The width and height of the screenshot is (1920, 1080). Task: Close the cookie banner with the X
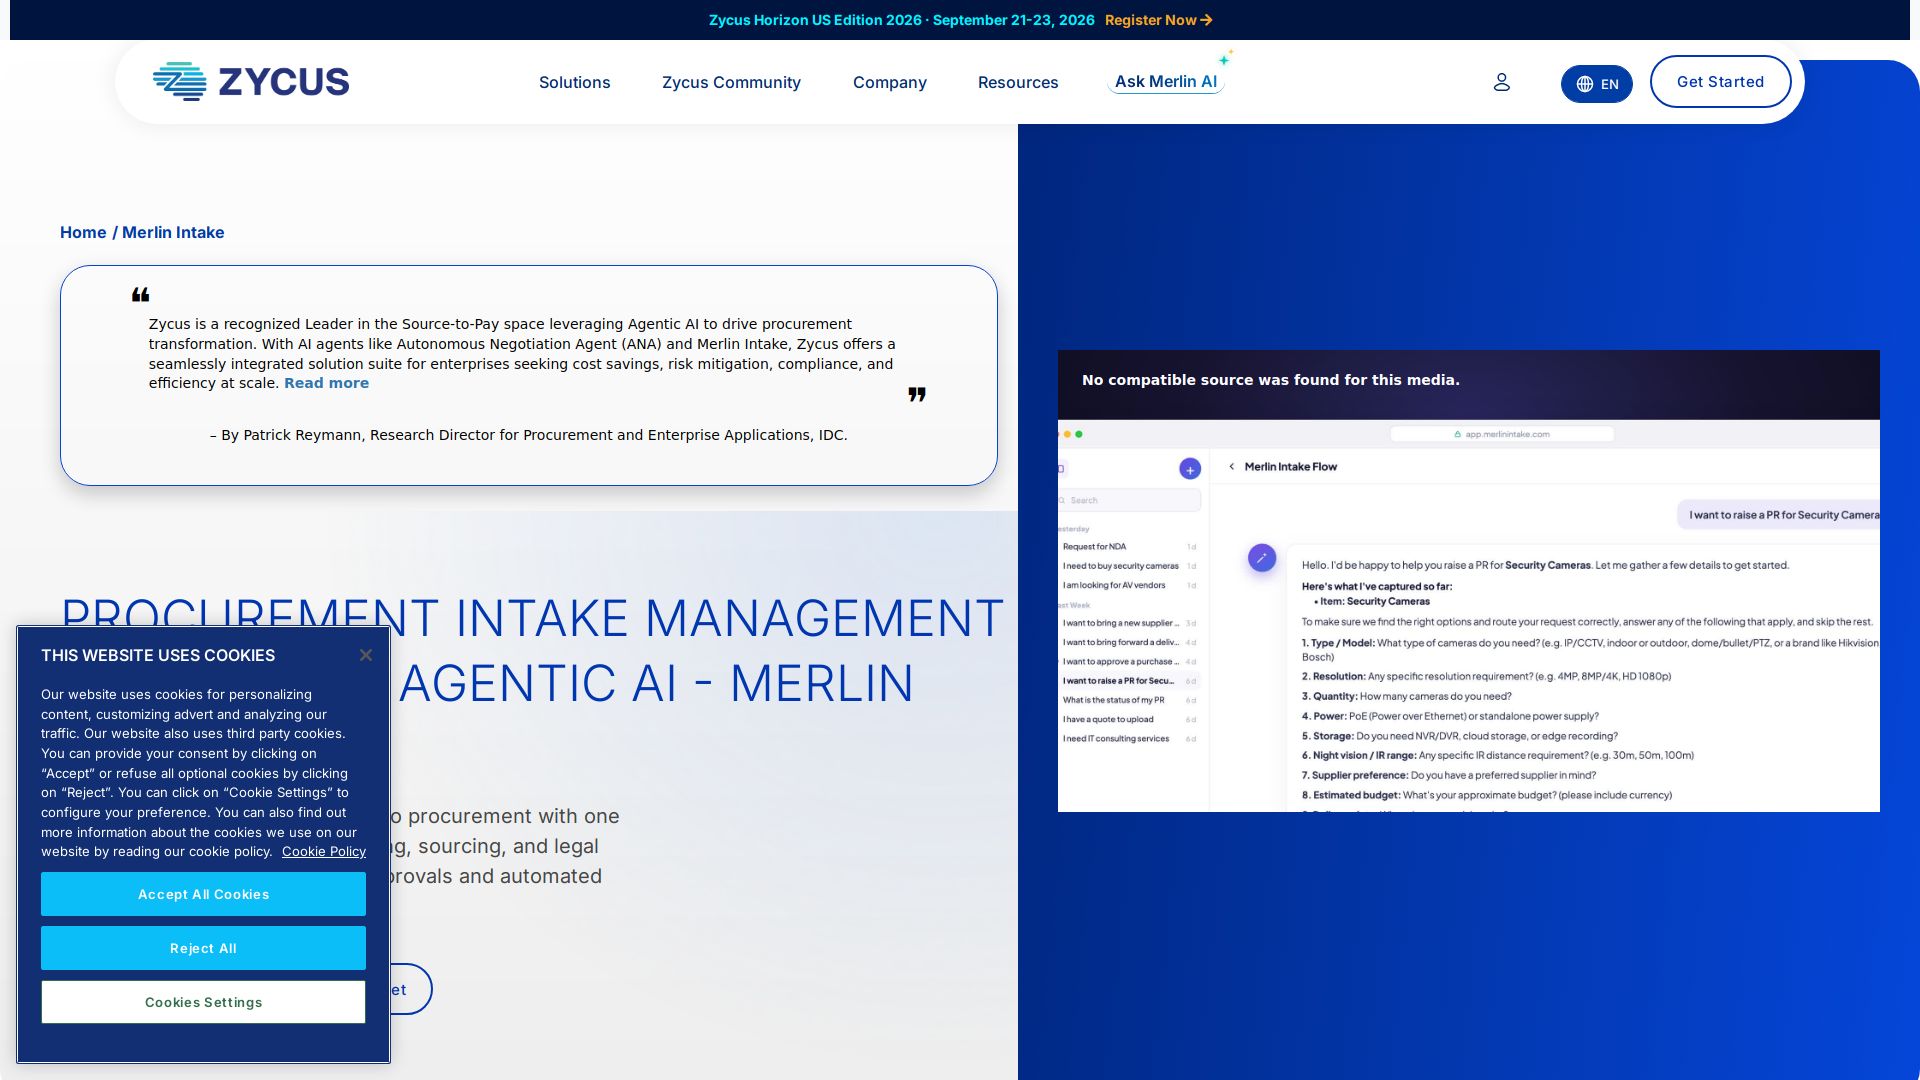click(x=366, y=655)
